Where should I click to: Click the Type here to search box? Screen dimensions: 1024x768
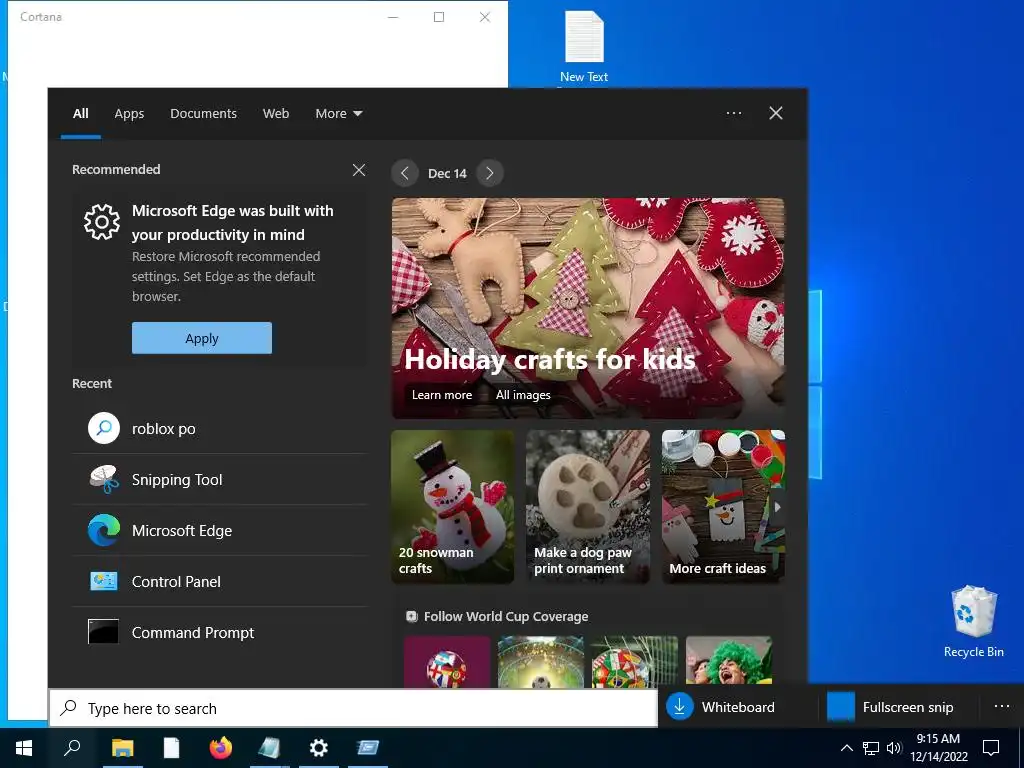click(353, 708)
